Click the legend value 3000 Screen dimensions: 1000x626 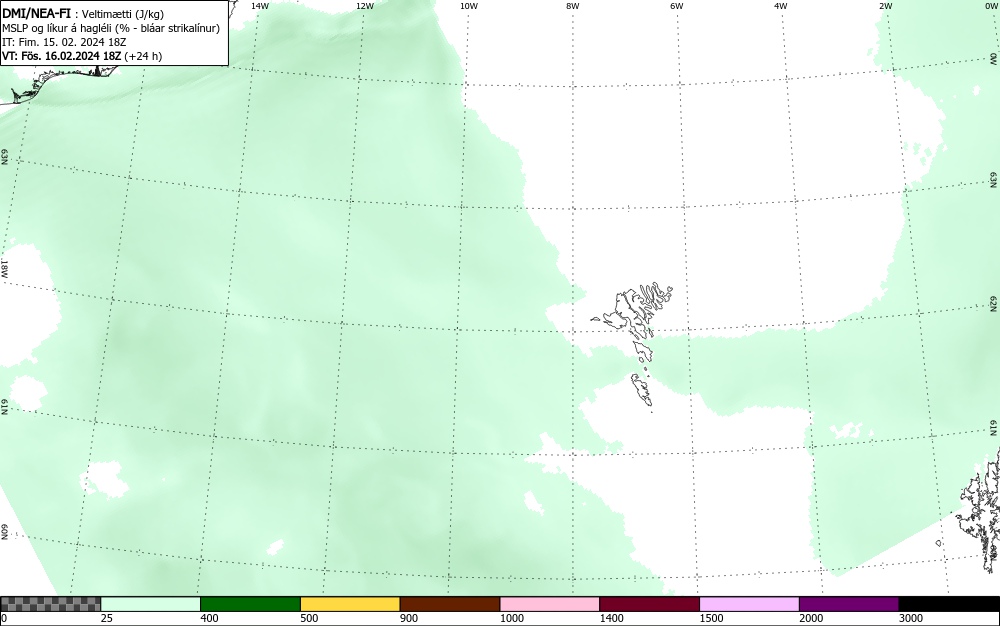(x=911, y=618)
